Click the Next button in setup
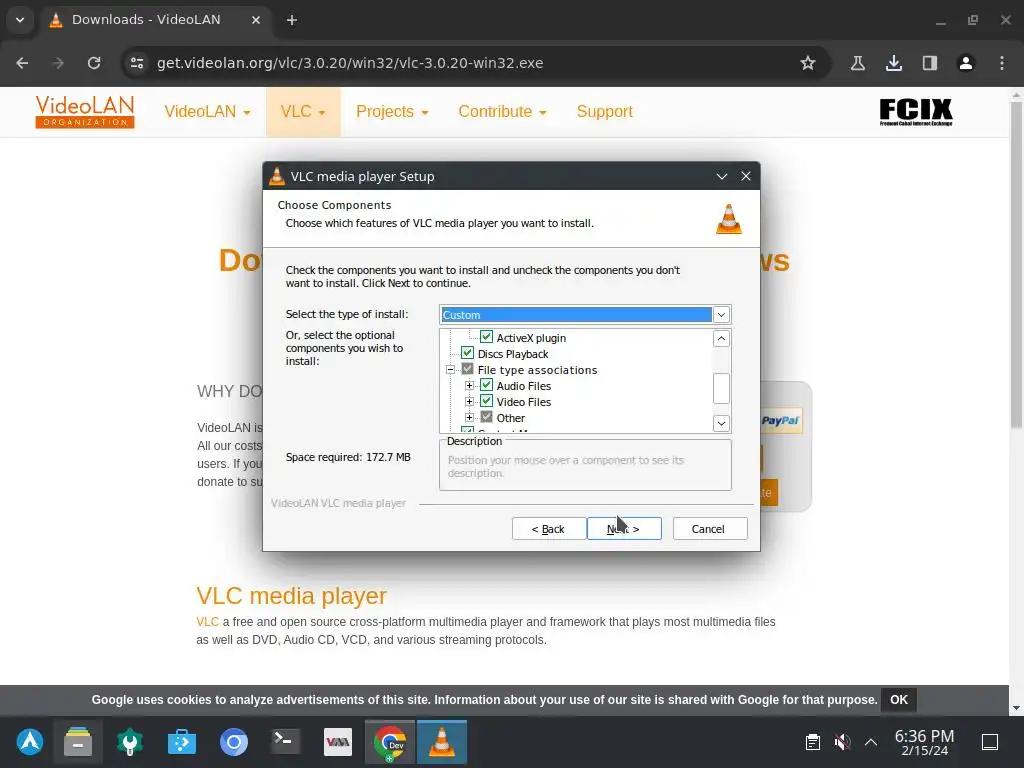1024x768 pixels. pos(624,529)
